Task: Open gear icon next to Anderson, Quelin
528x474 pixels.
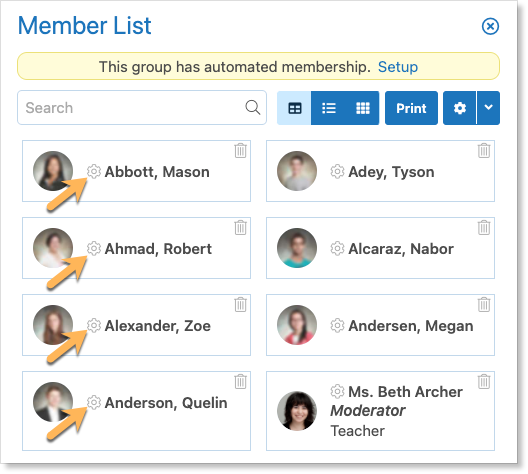Action: (94, 402)
